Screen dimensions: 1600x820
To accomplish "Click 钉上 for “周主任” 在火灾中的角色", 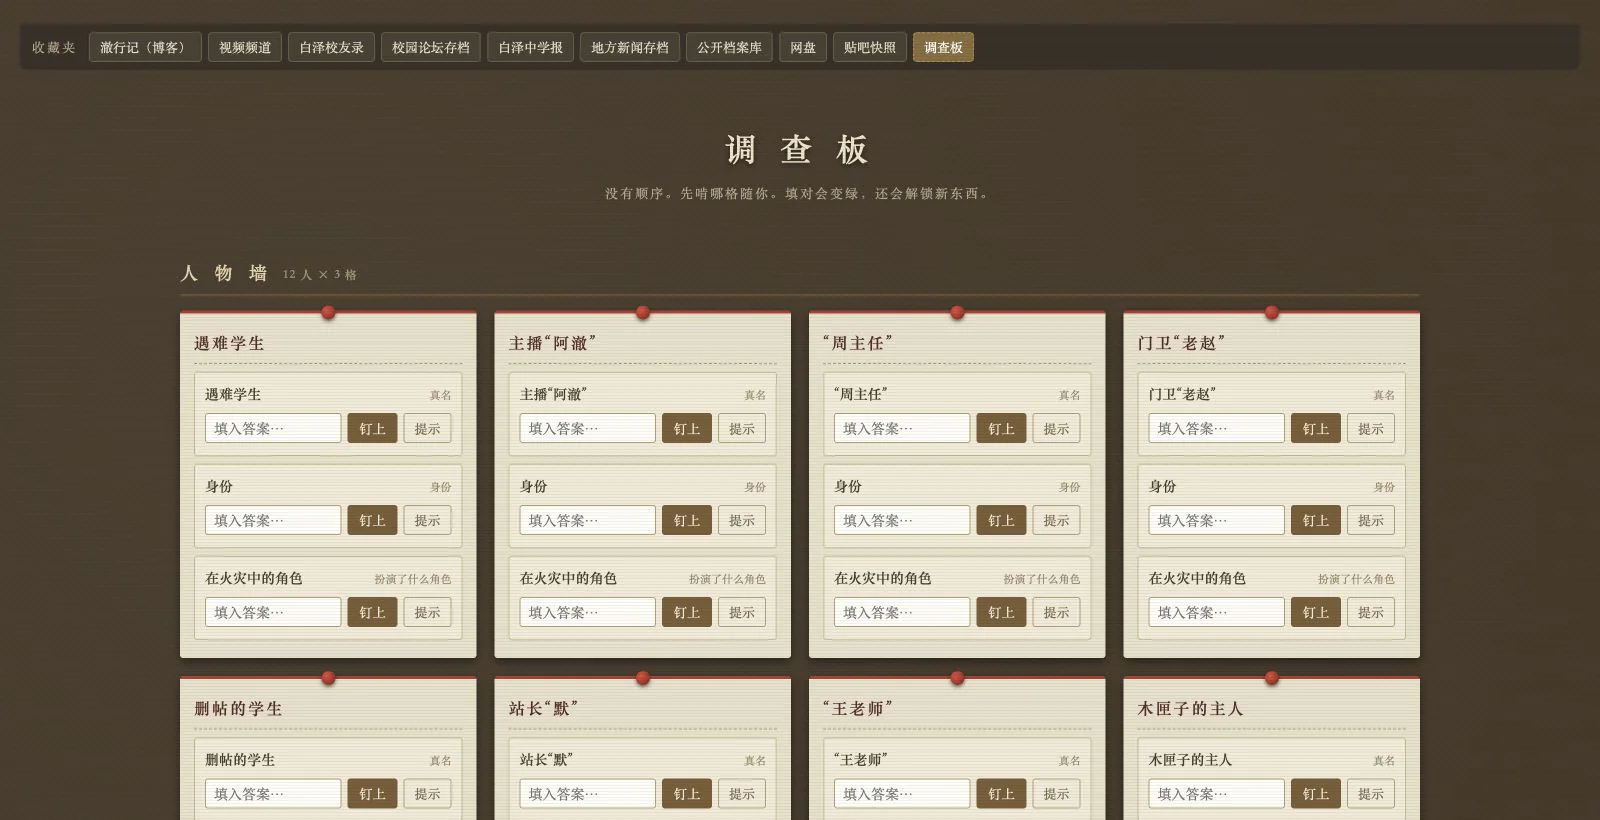I will (x=1001, y=612).
